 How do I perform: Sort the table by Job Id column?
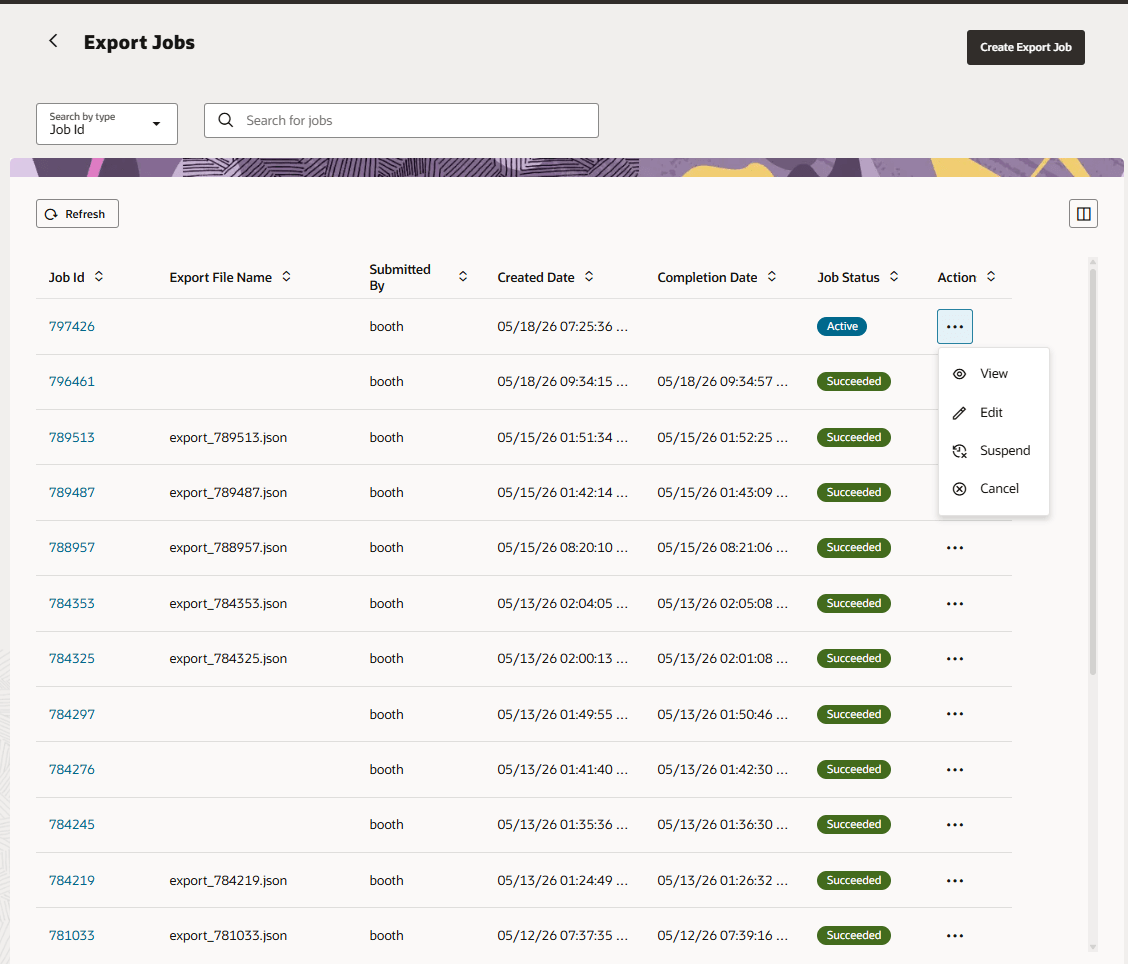pyautogui.click(x=99, y=277)
